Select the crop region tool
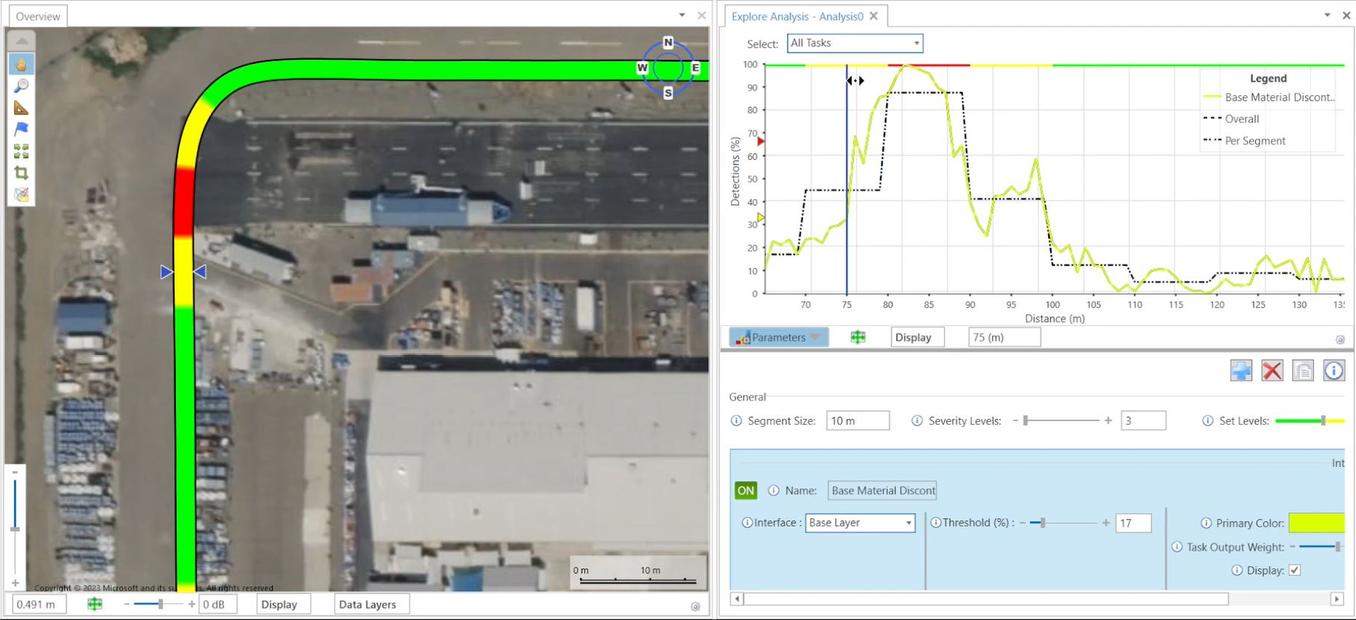The image size is (1356, 620). tap(21, 172)
